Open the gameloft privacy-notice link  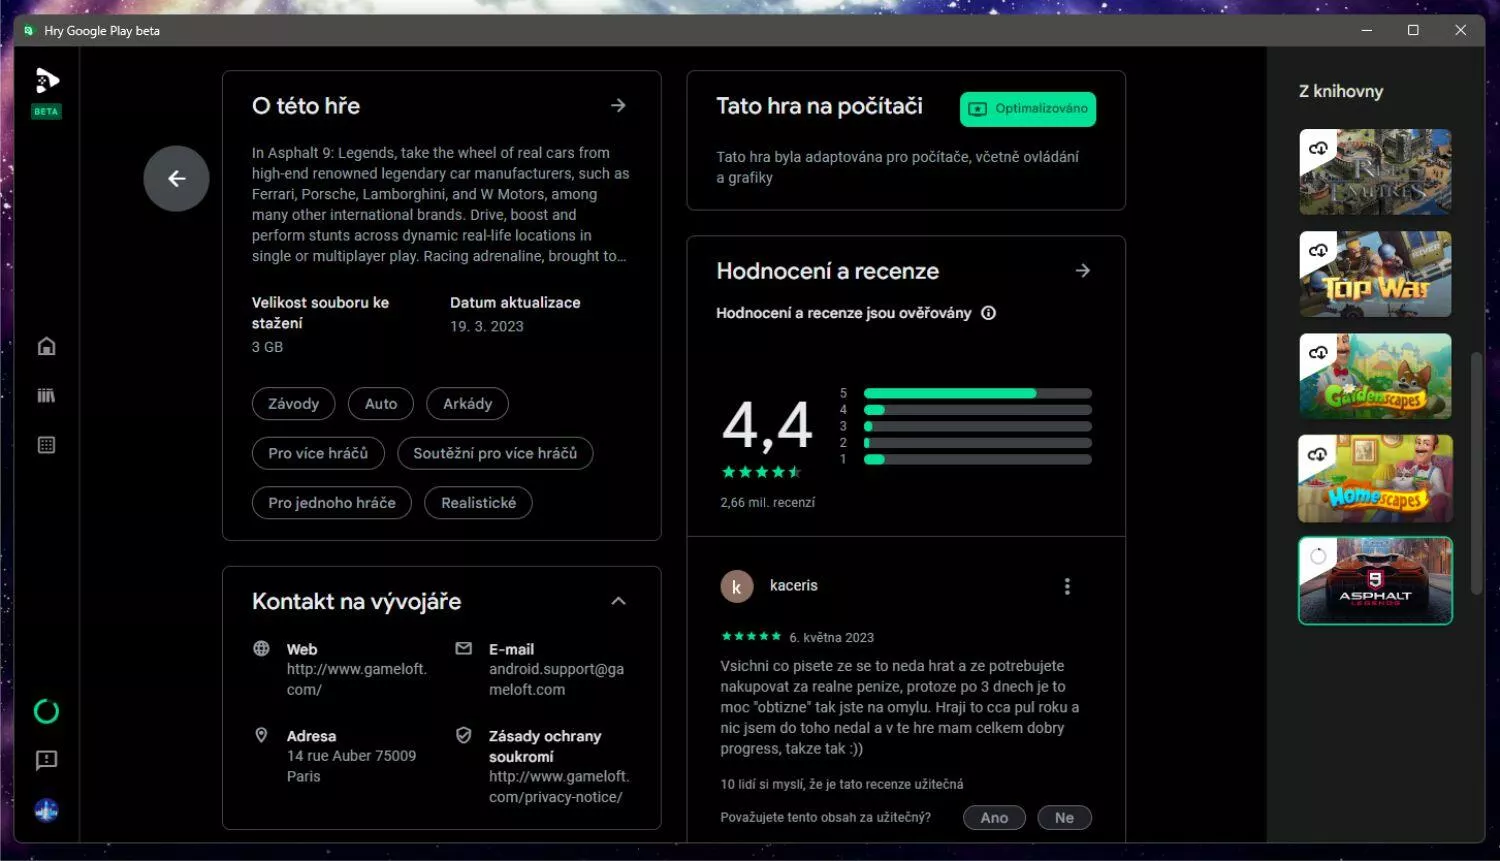tap(559, 787)
